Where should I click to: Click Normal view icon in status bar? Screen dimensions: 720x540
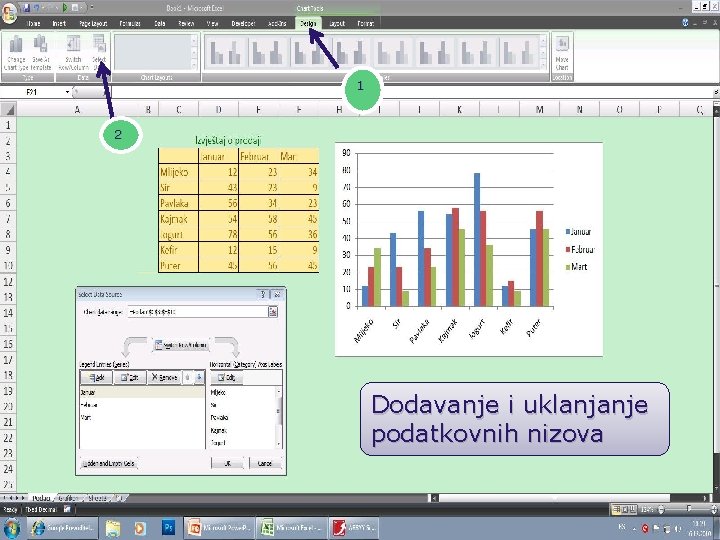pyautogui.click(x=617, y=509)
